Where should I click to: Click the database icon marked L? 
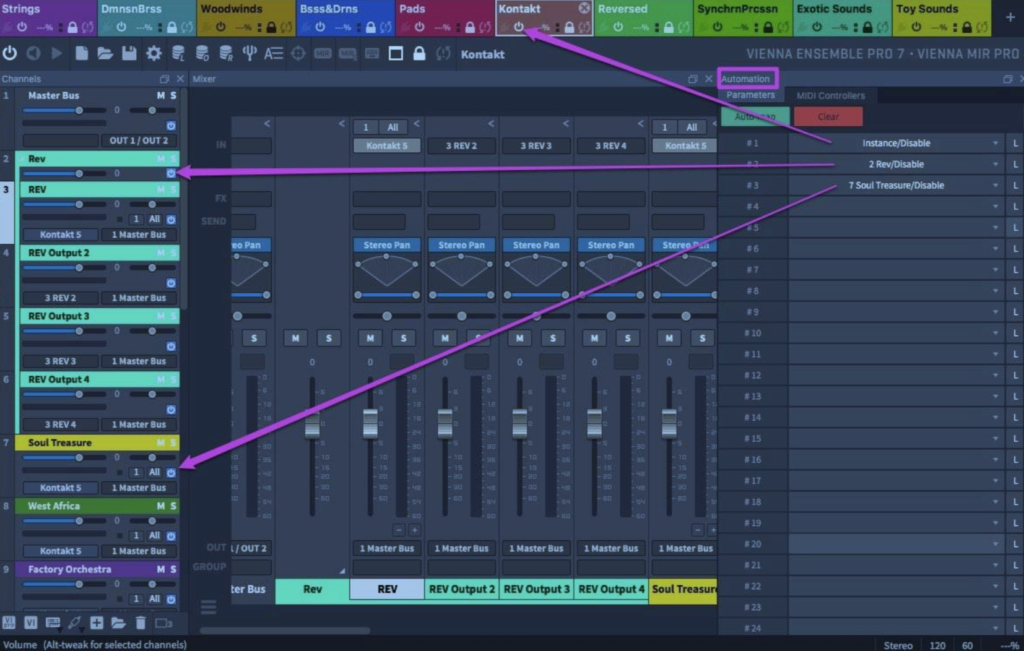click(178, 54)
